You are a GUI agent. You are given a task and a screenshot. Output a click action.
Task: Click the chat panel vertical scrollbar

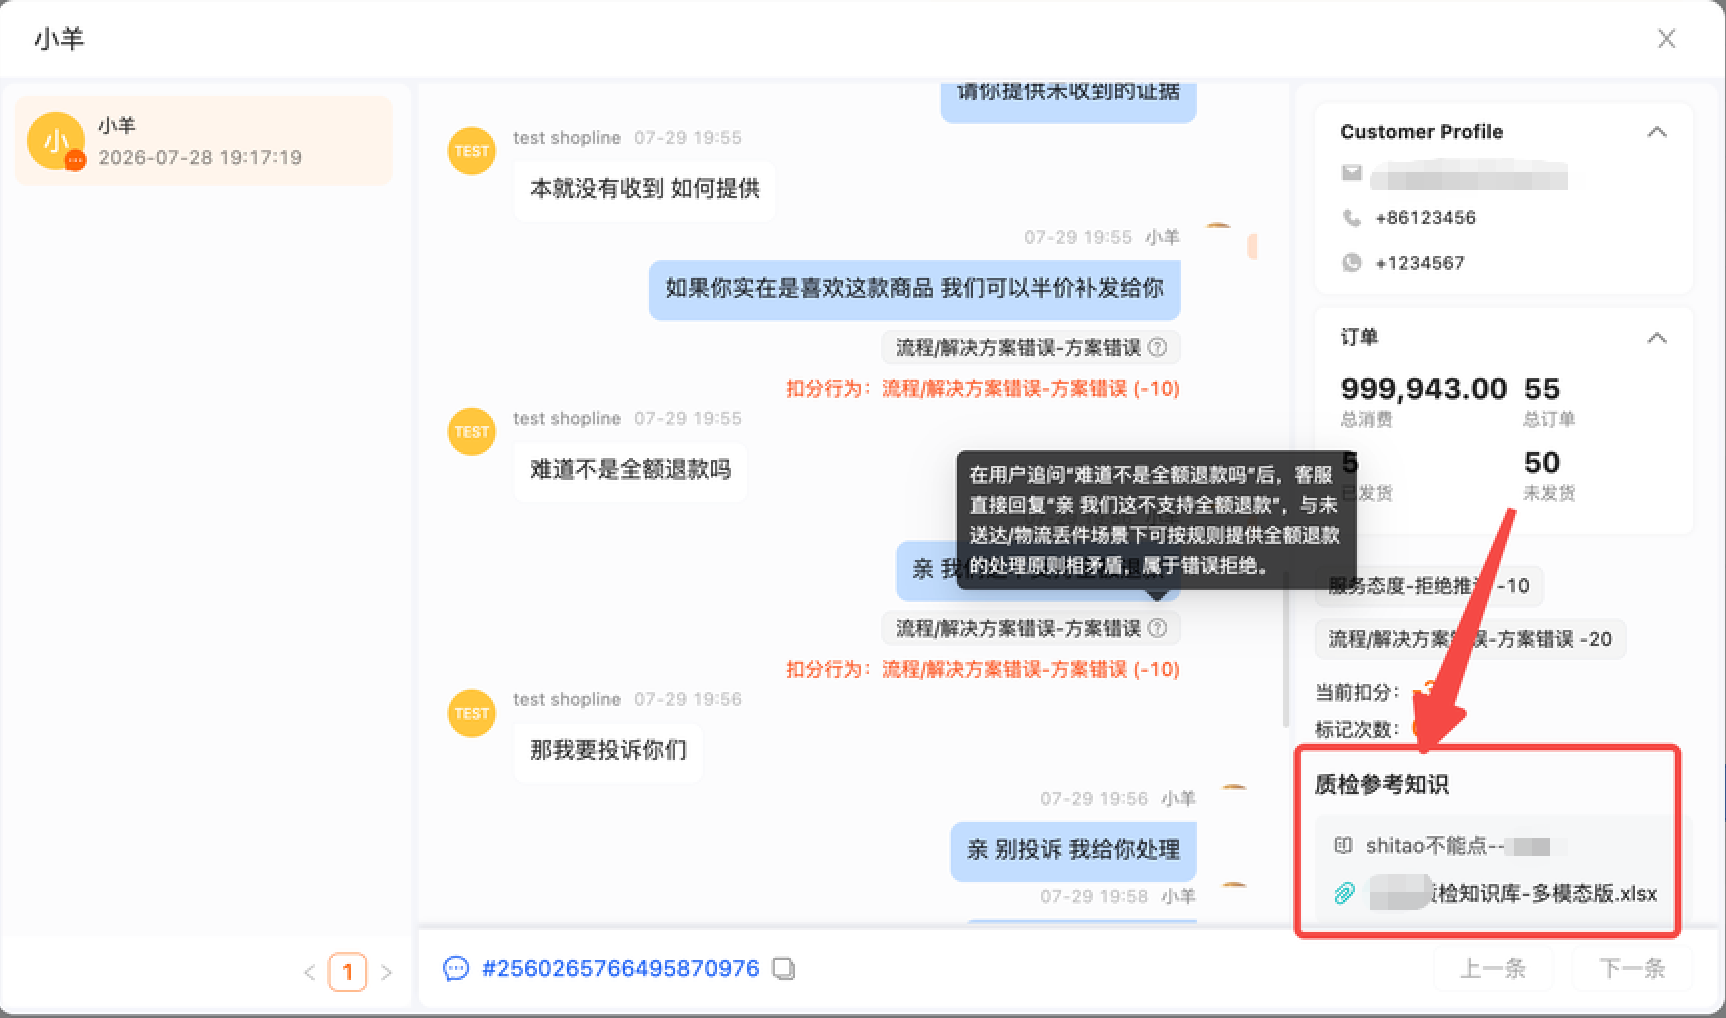(x=1286, y=650)
